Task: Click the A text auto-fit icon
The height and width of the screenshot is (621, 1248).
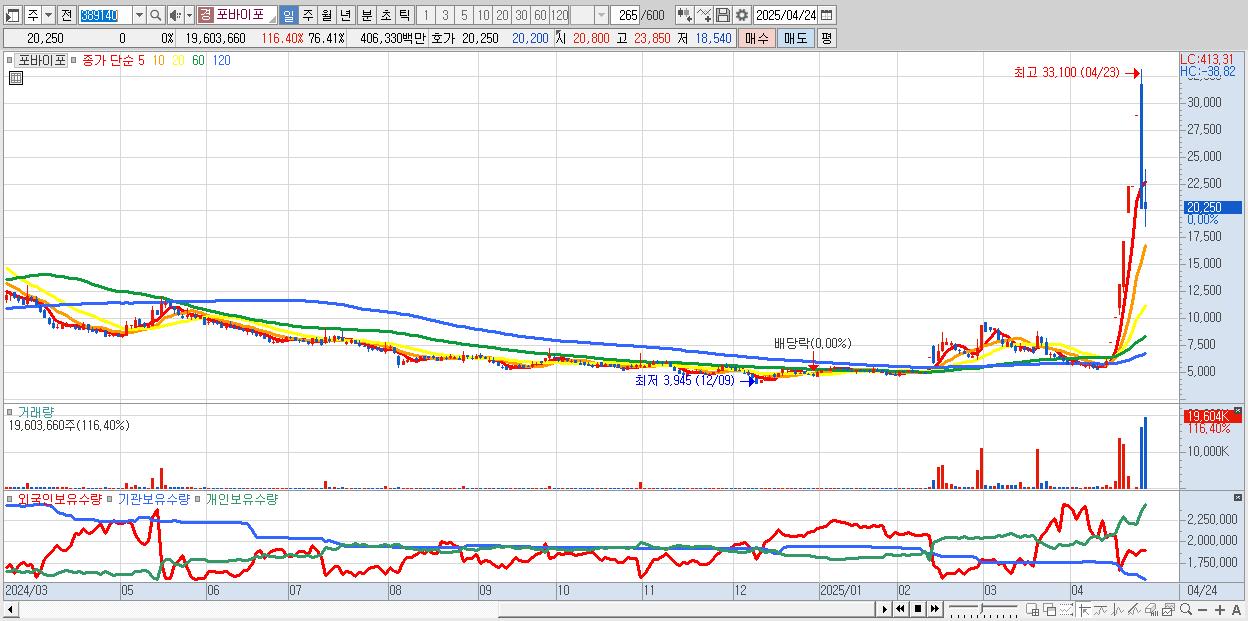Action: point(1237,609)
